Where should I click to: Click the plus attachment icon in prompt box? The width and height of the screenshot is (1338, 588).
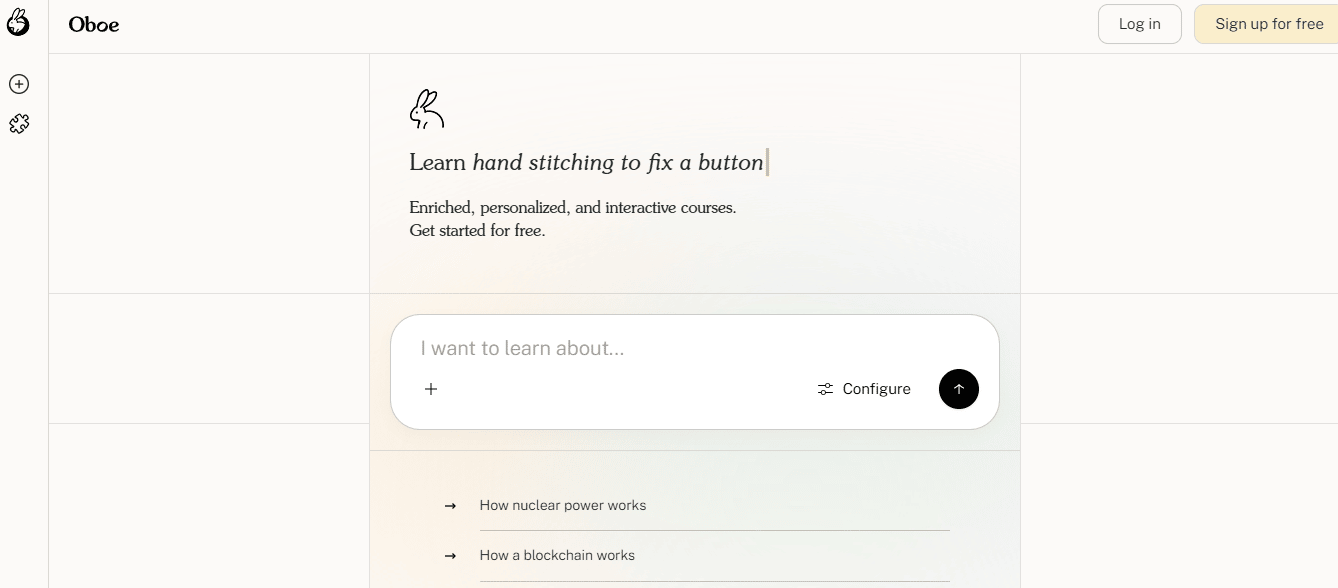pos(431,389)
